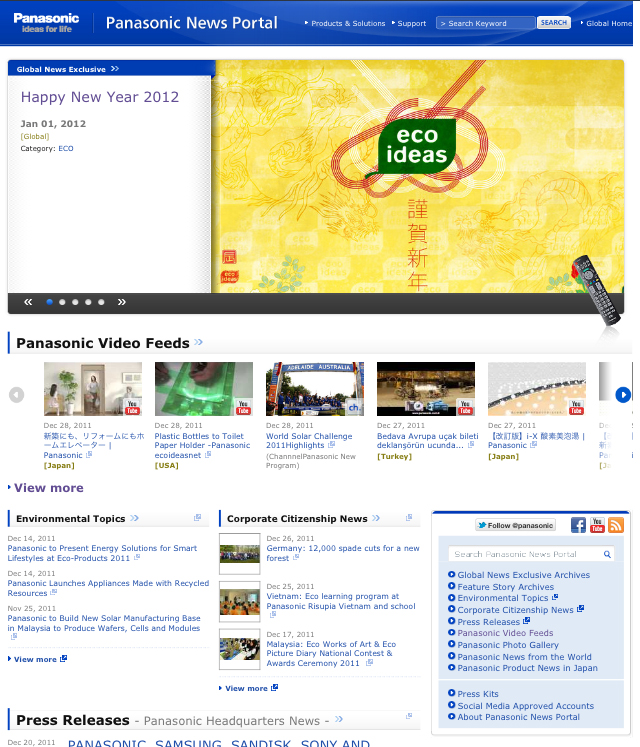Open New Solar Manufacturing Base Malaysia article
The image size is (640, 747).
(x=104, y=623)
